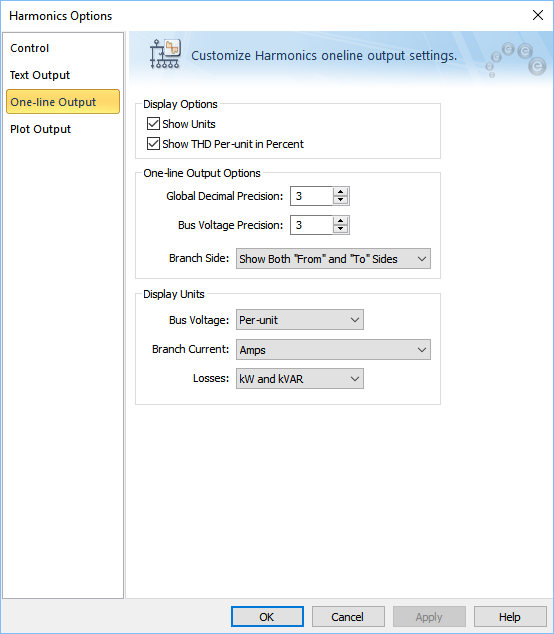
Task: Decrease Bus Voltage Precision with down arrow
Action: [340, 229]
